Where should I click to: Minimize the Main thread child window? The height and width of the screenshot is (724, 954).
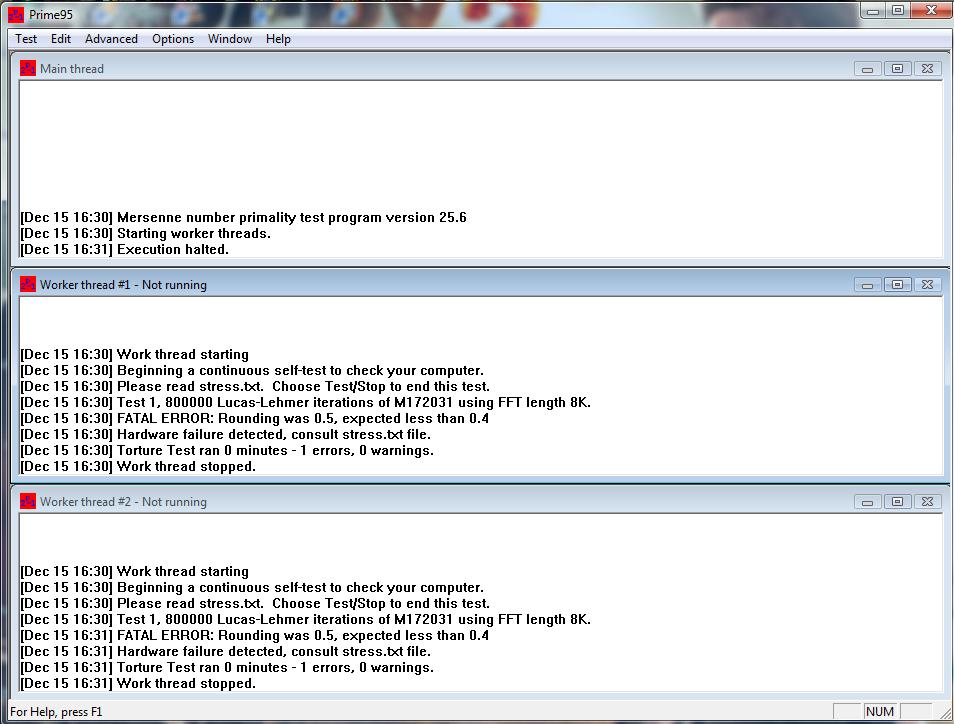(x=868, y=69)
